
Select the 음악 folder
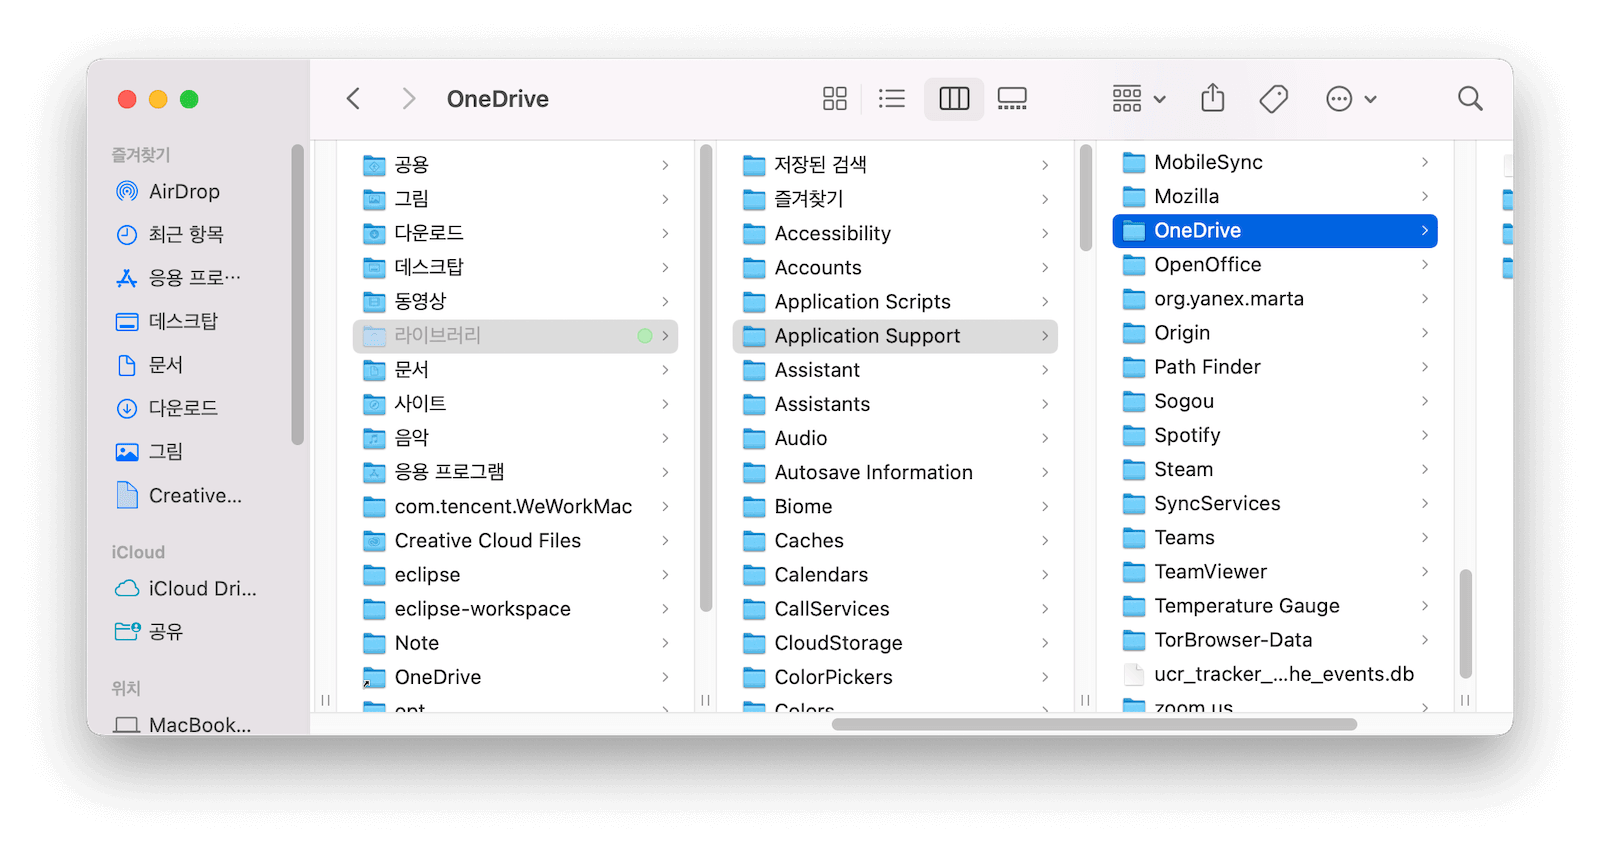coord(515,437)
